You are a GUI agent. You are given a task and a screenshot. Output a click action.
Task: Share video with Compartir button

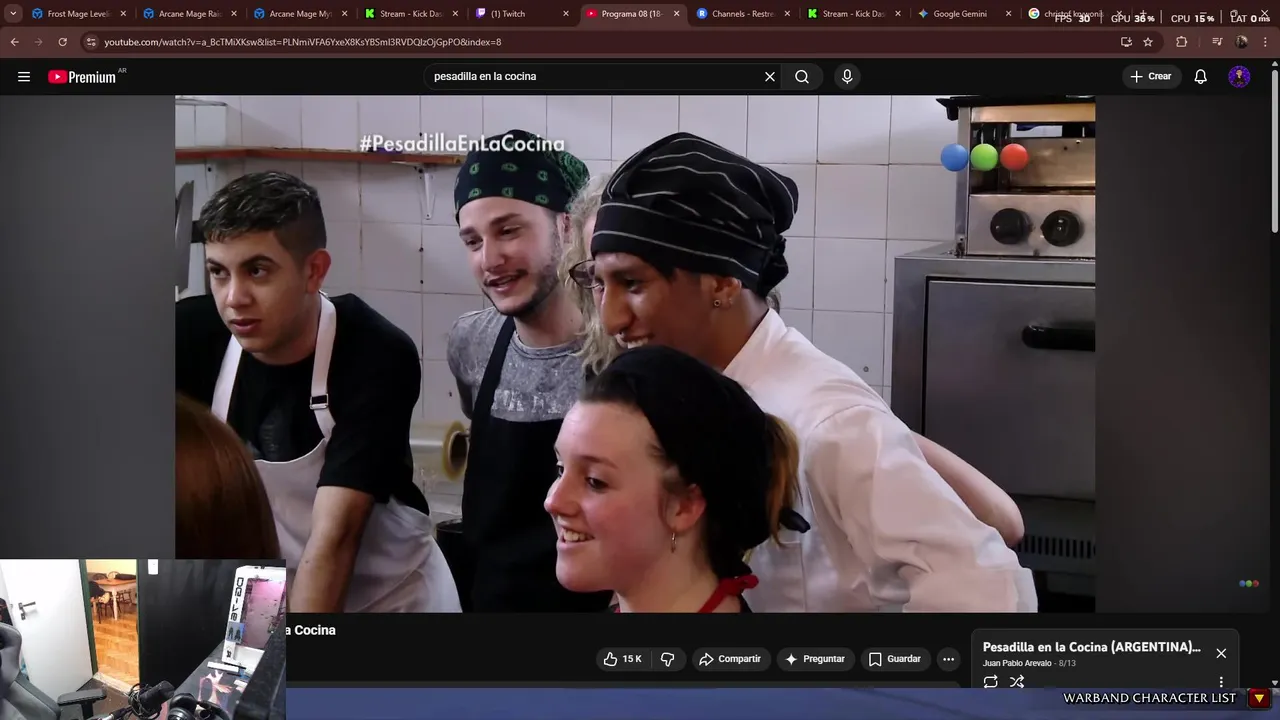pyautogui.click(x=730, y=659)
